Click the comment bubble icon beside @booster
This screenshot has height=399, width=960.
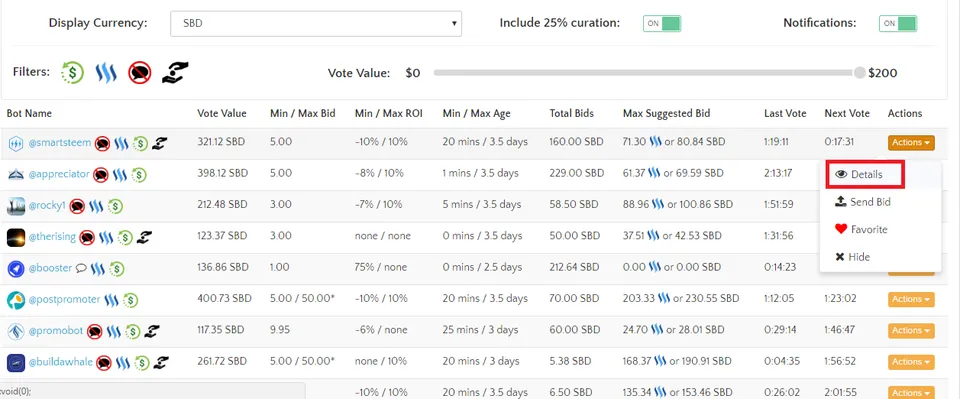click(81, 268)
